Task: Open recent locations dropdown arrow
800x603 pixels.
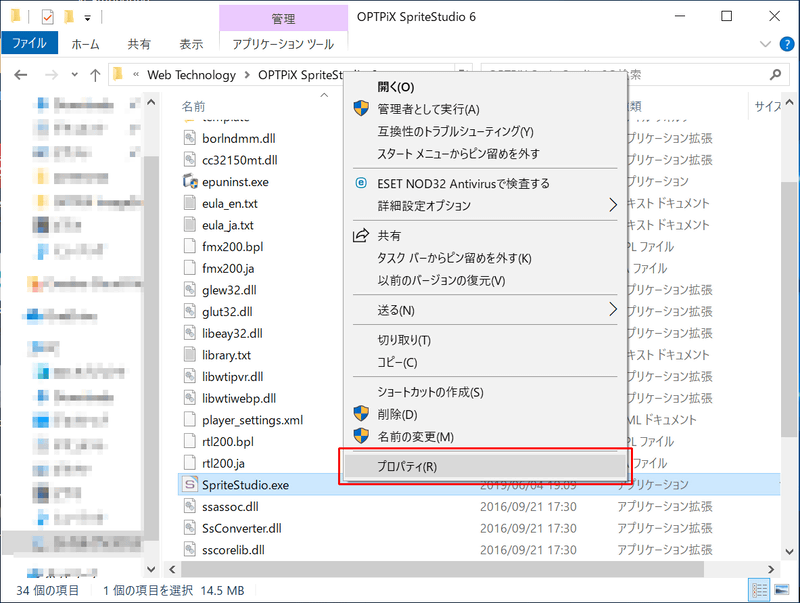Action: (x=74, y=75)
